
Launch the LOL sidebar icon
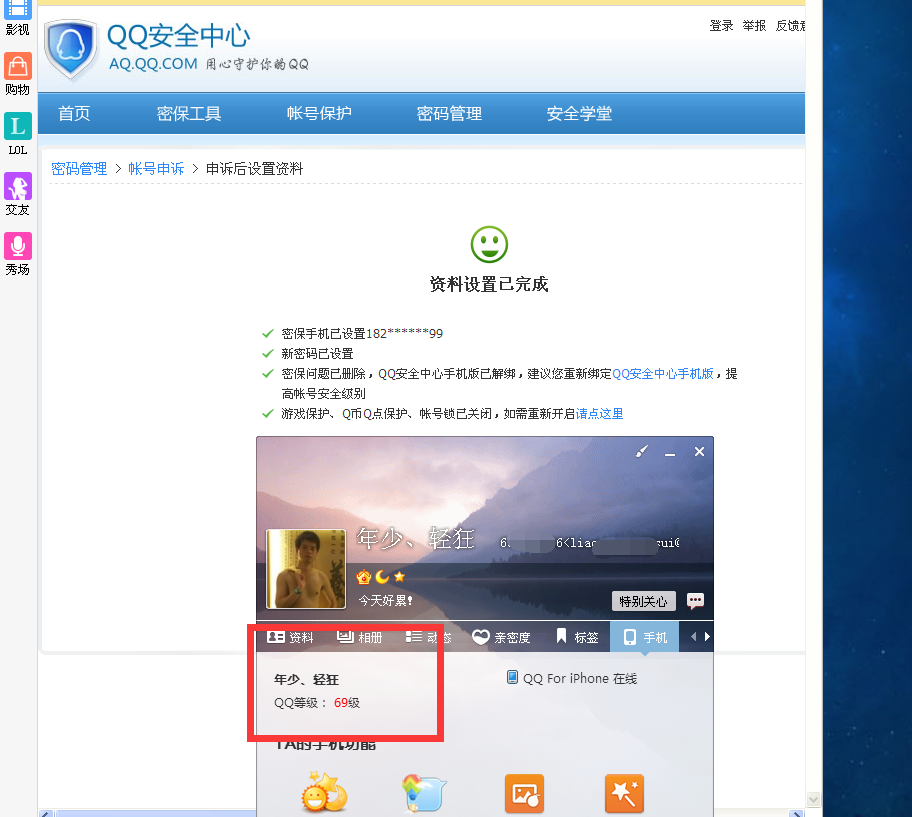pyautogui.click(x=18, y=126)
